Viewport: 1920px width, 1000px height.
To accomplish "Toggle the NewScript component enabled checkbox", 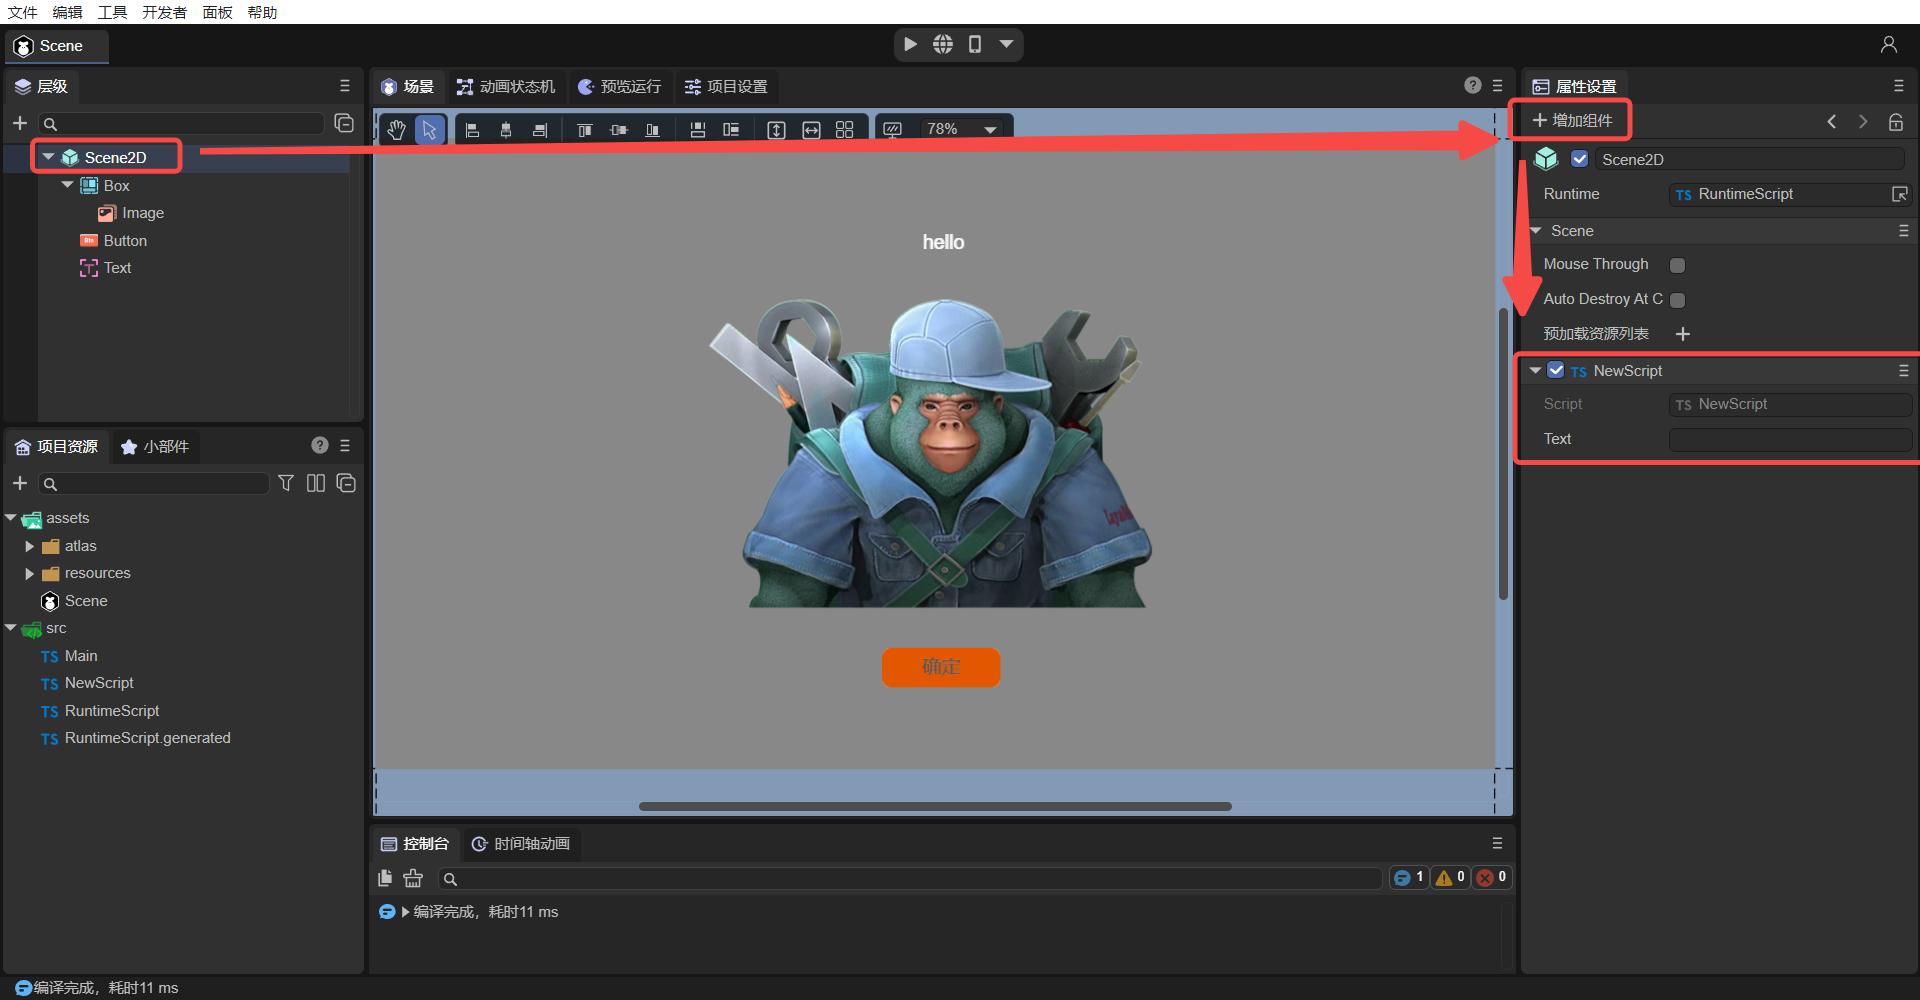I will pyautogui.click(x=1556, y=370).
